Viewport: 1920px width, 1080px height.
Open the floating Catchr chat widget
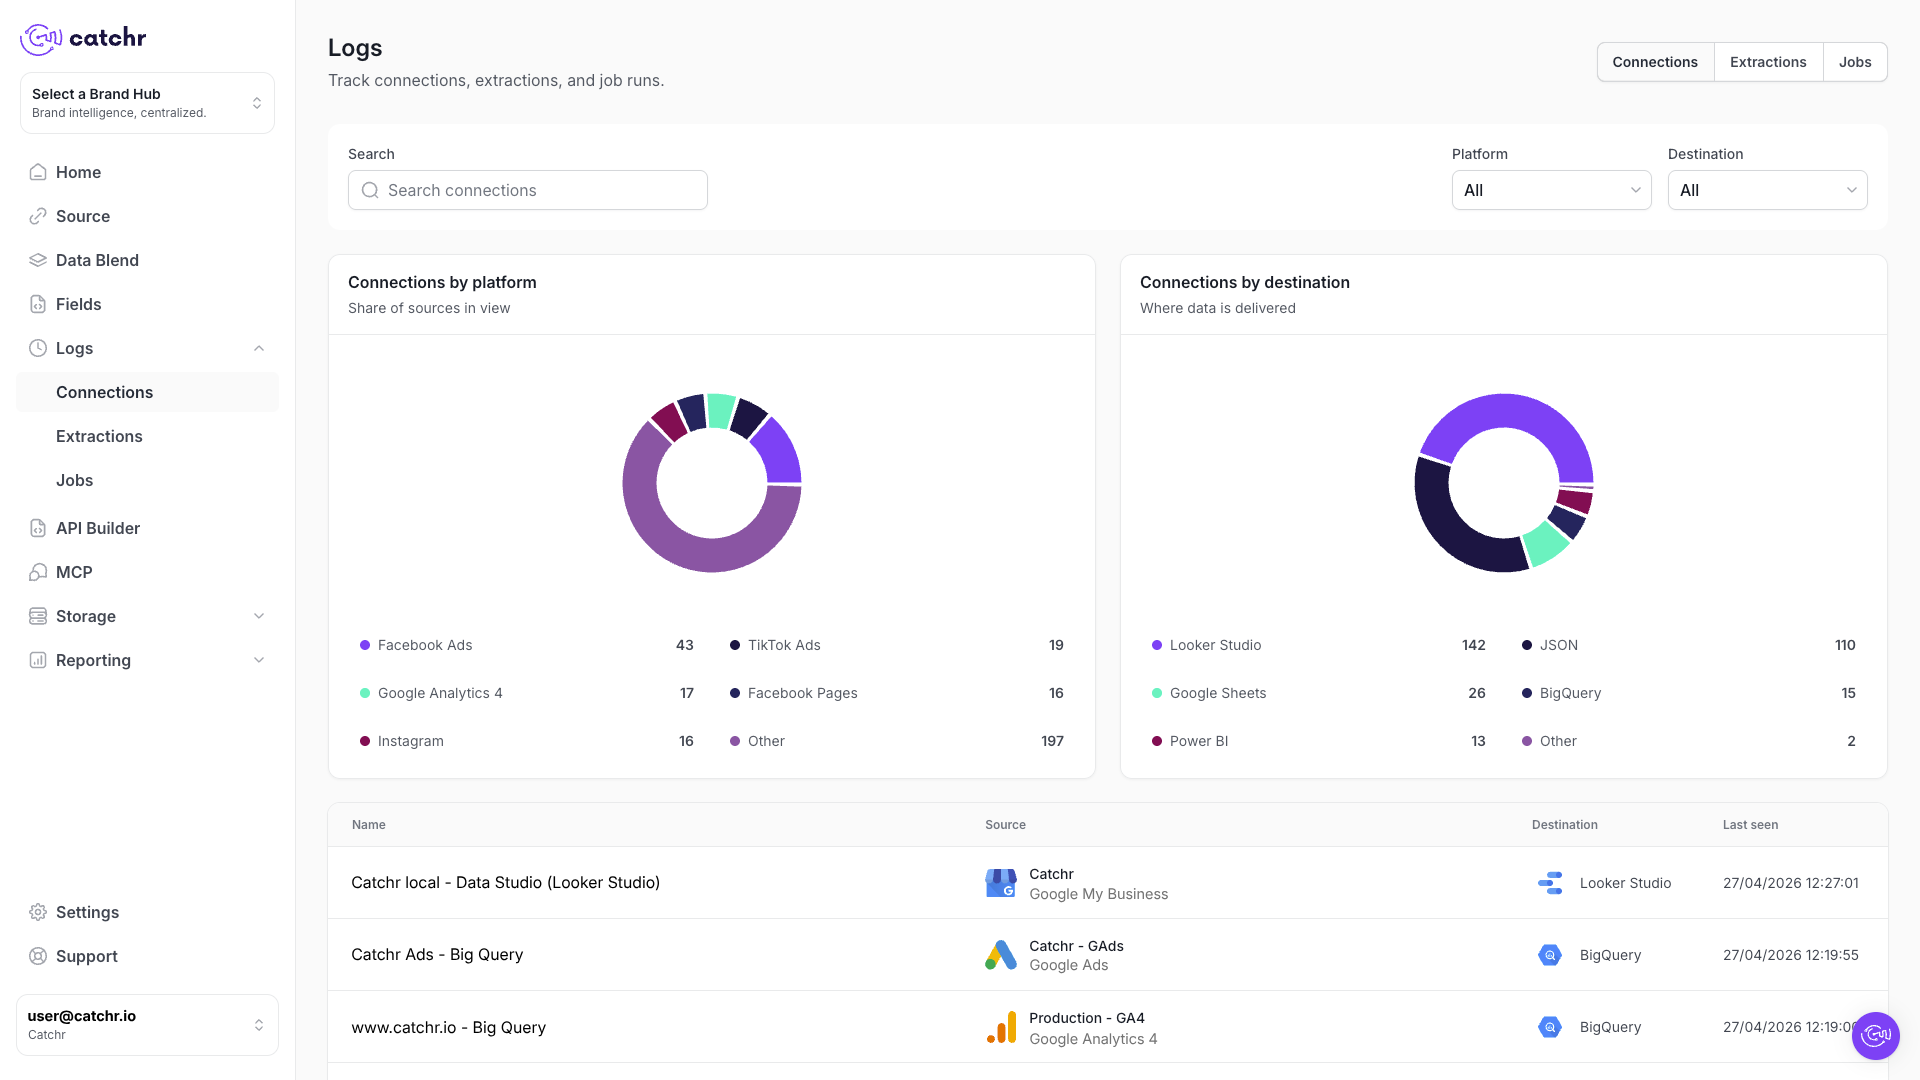coord(1875,1035)
